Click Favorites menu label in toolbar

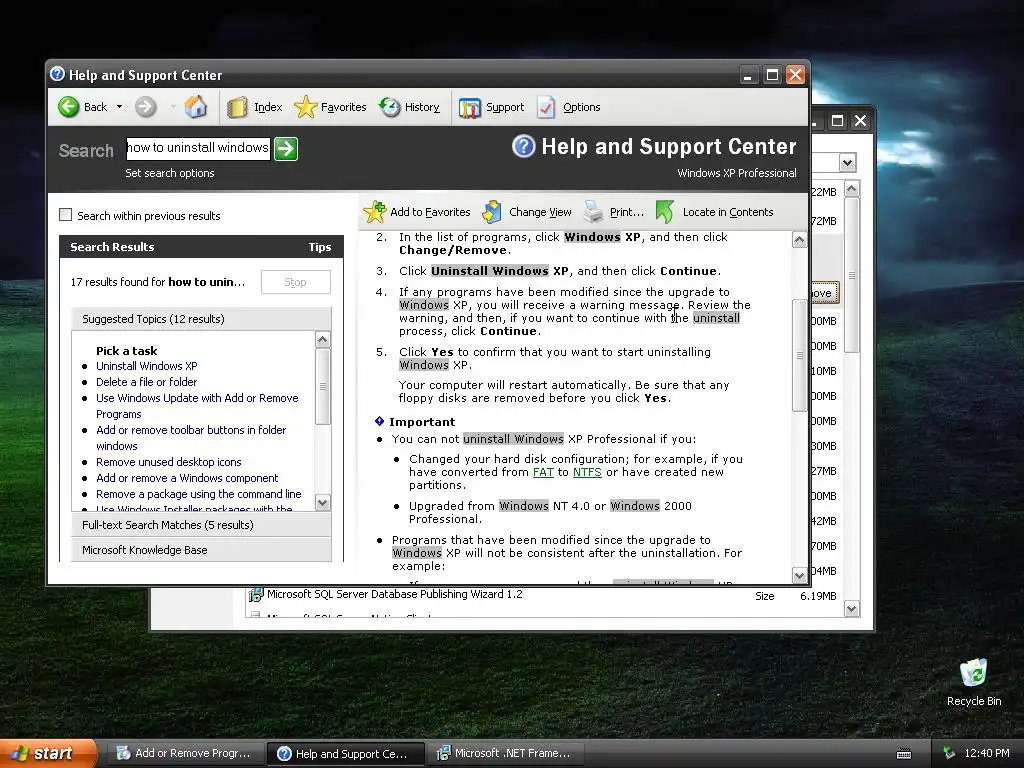pyautogui.click(x=344, y=107)
